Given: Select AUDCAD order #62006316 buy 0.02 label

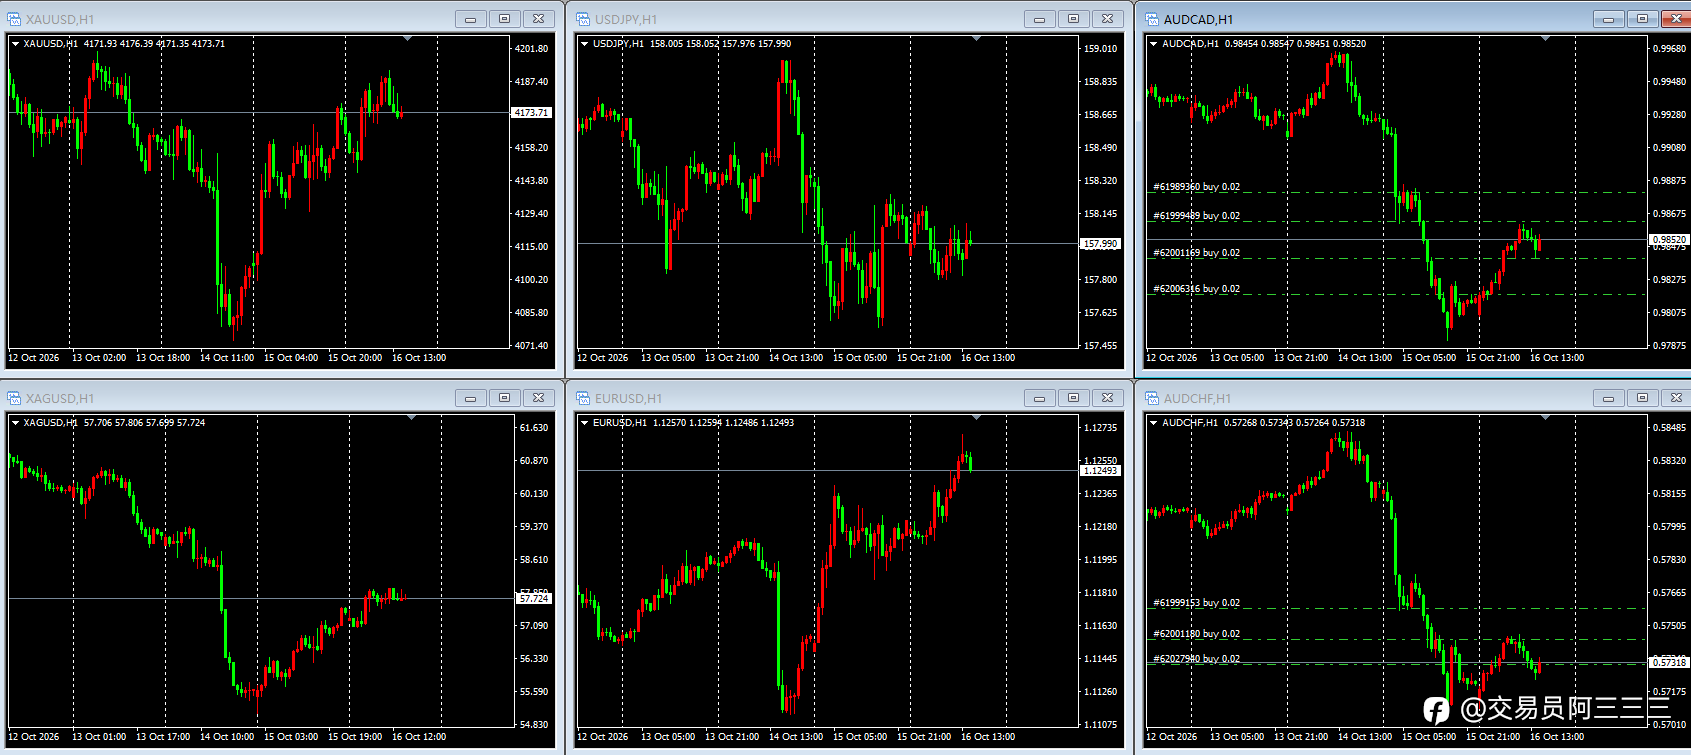Looking at the screenshot, I should pyautogui.click(x=1196, y=289).
